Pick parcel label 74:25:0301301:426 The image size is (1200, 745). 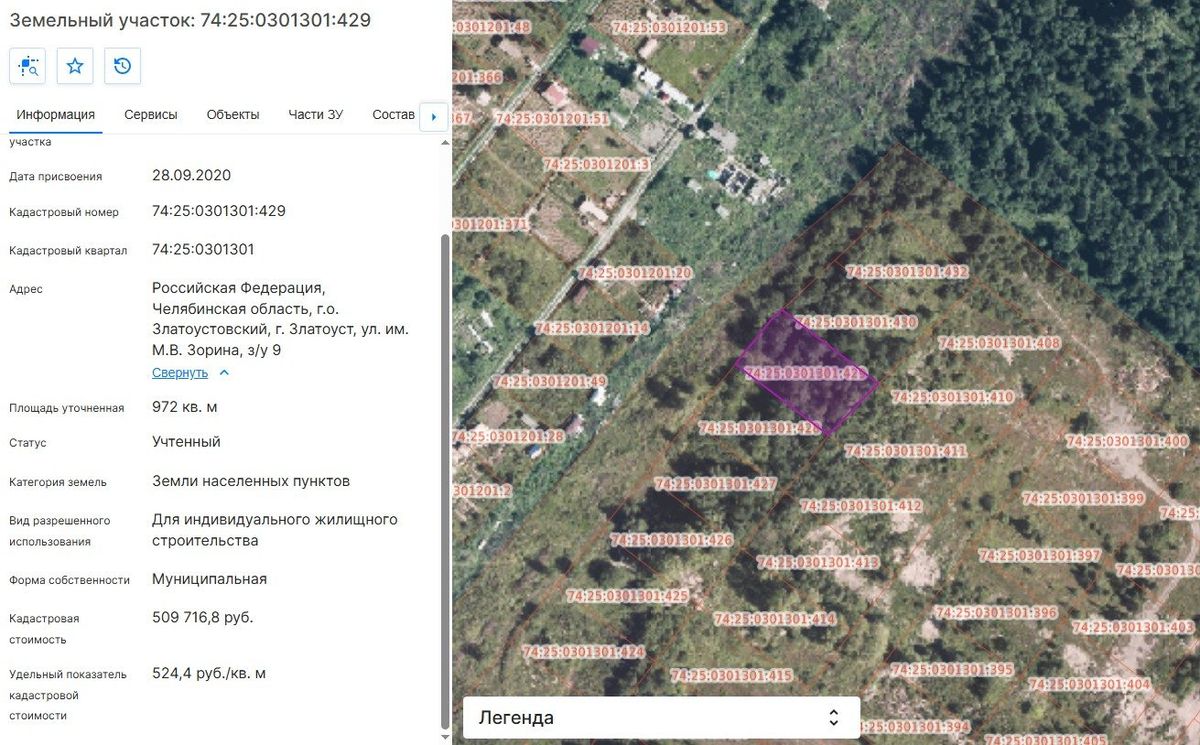click(672, 540)
